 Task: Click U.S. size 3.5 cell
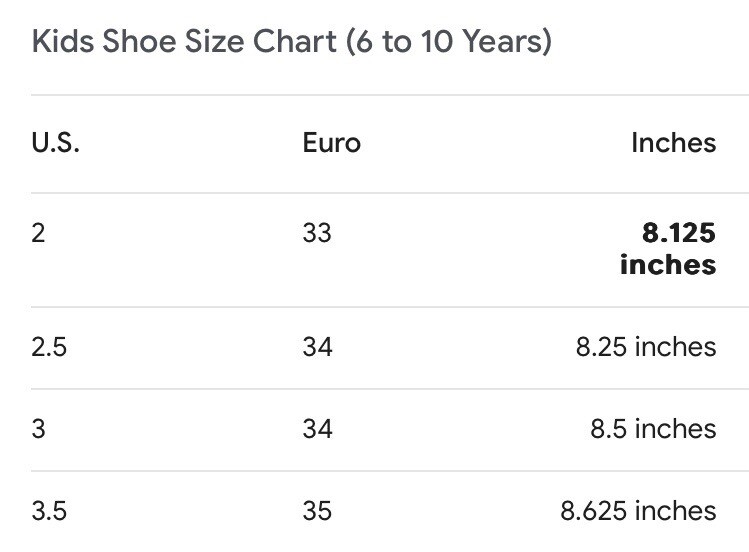click(49, 511)
